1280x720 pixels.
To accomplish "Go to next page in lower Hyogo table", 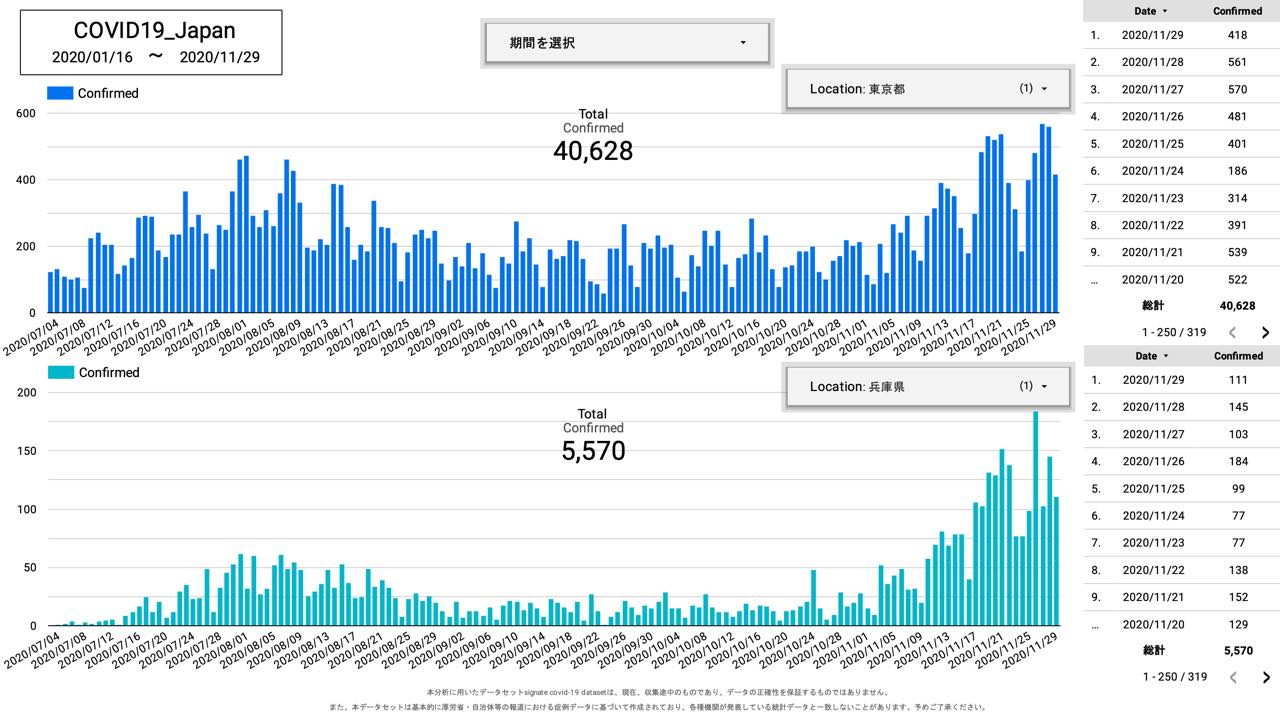I will click(x=1265, y=677).
